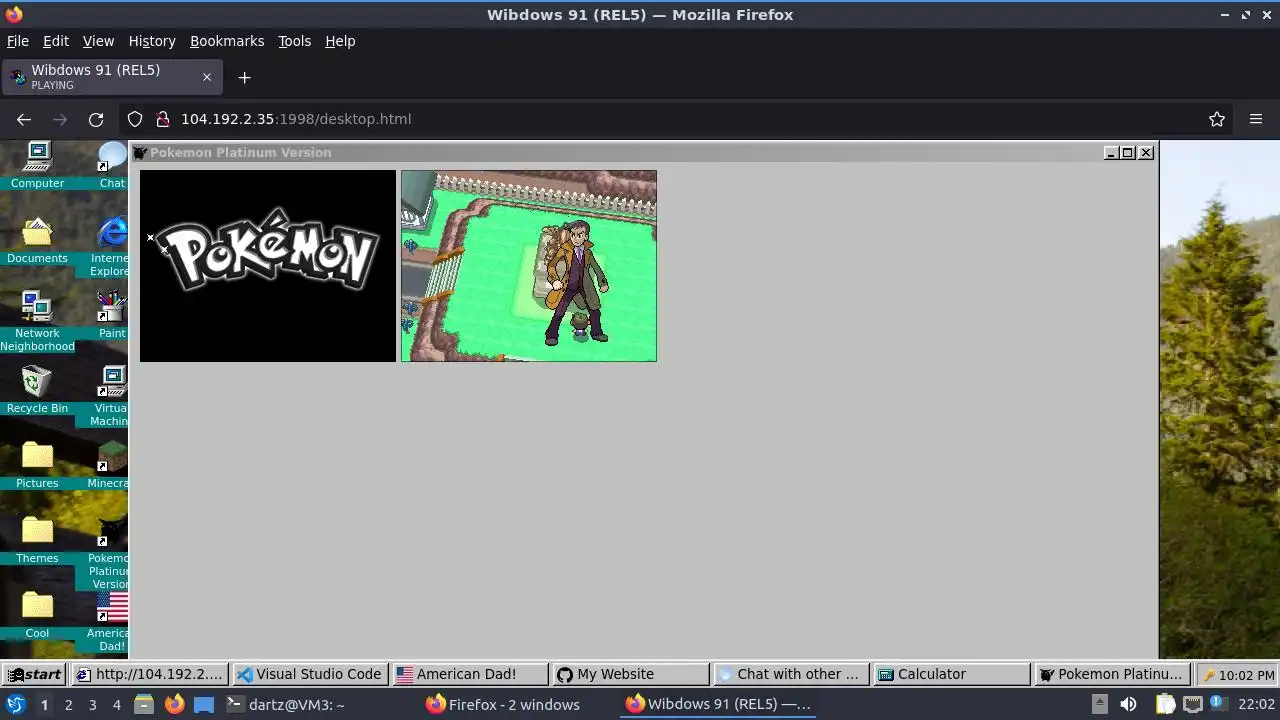Maximize the Pokemon Platinum Version window
This screenshot has width=1280, height=720.
pos(1128,153)
